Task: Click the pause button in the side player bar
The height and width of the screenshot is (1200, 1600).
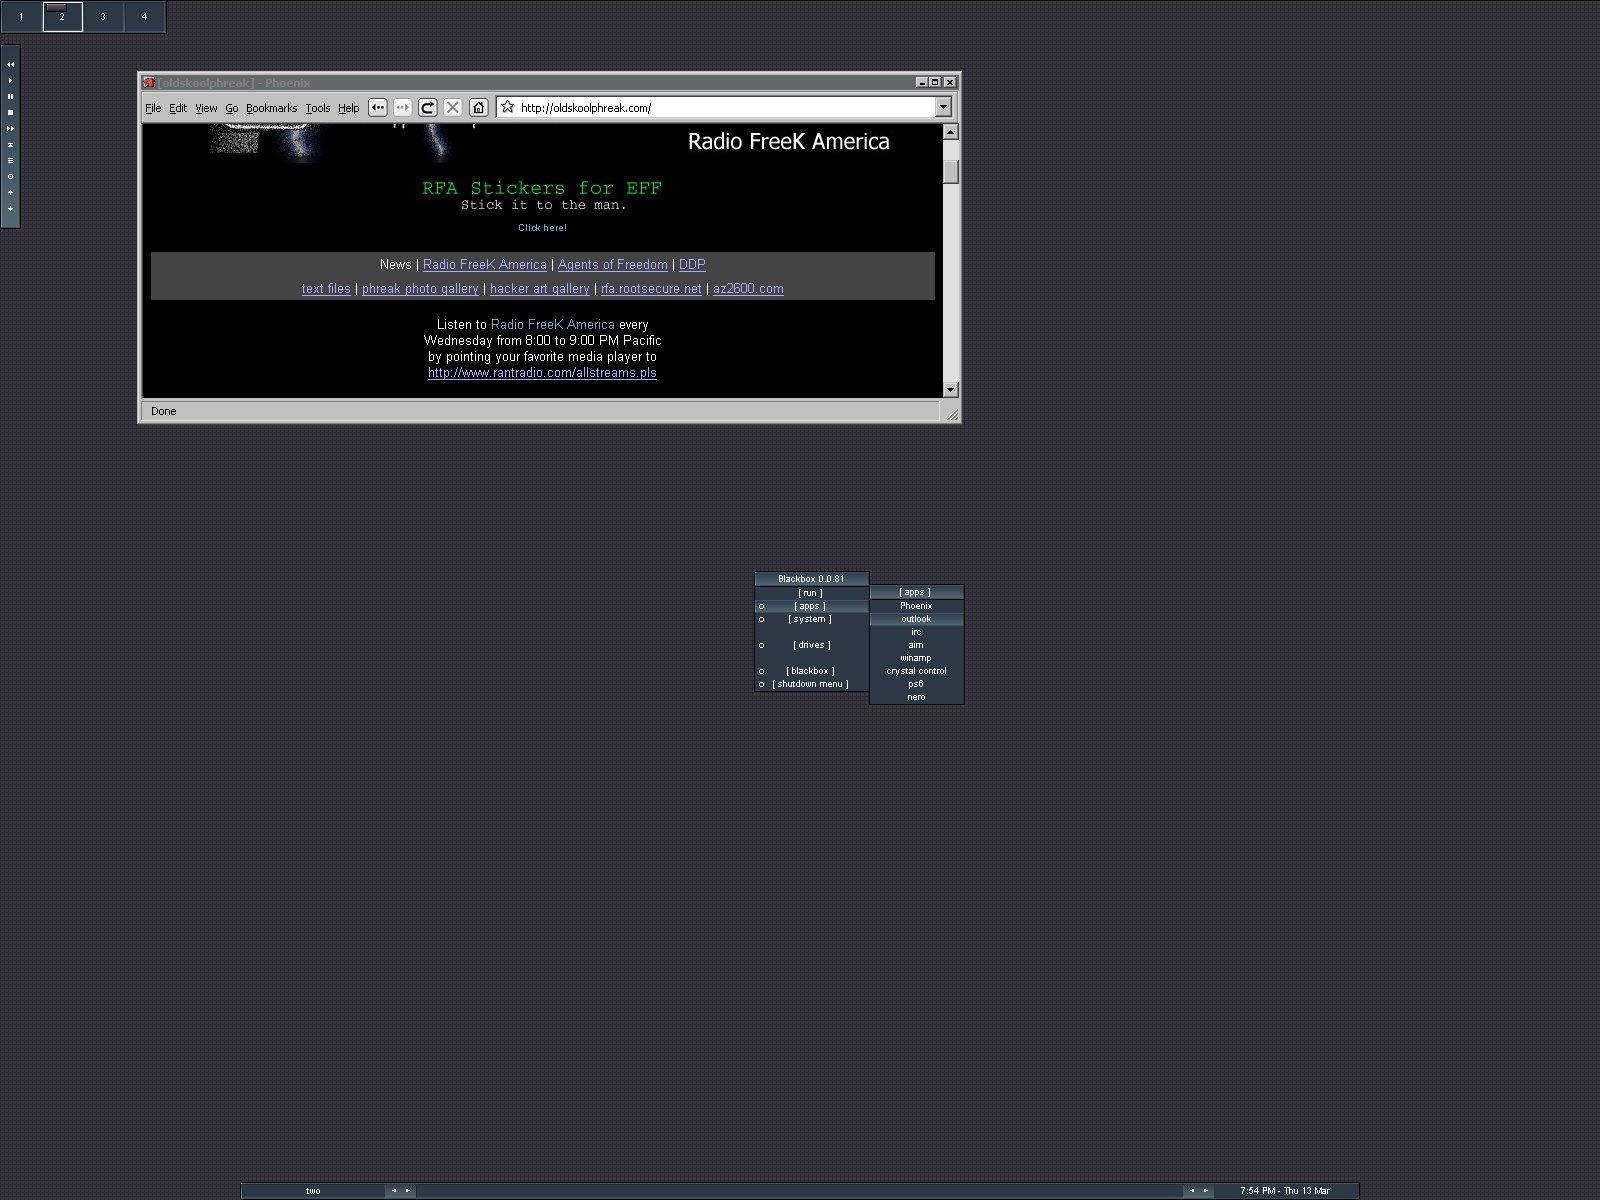Action: (11, 96)
